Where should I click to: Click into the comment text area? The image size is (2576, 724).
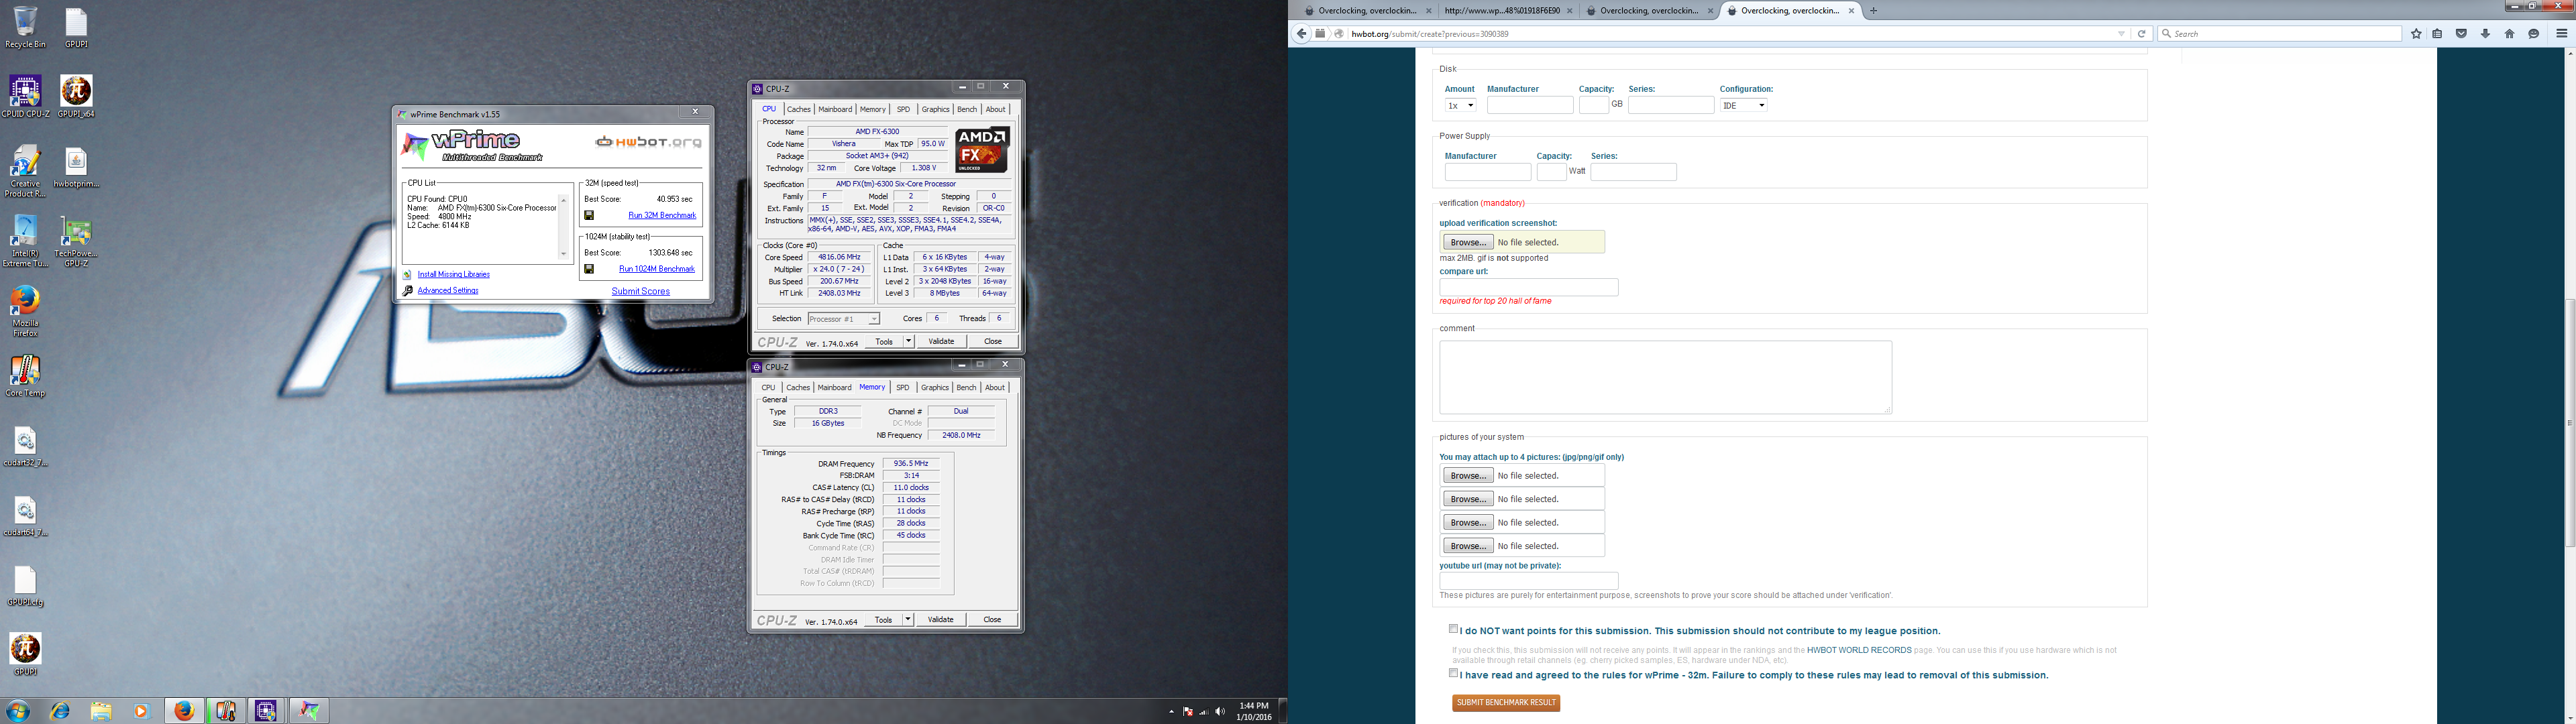coord(1665,377)
